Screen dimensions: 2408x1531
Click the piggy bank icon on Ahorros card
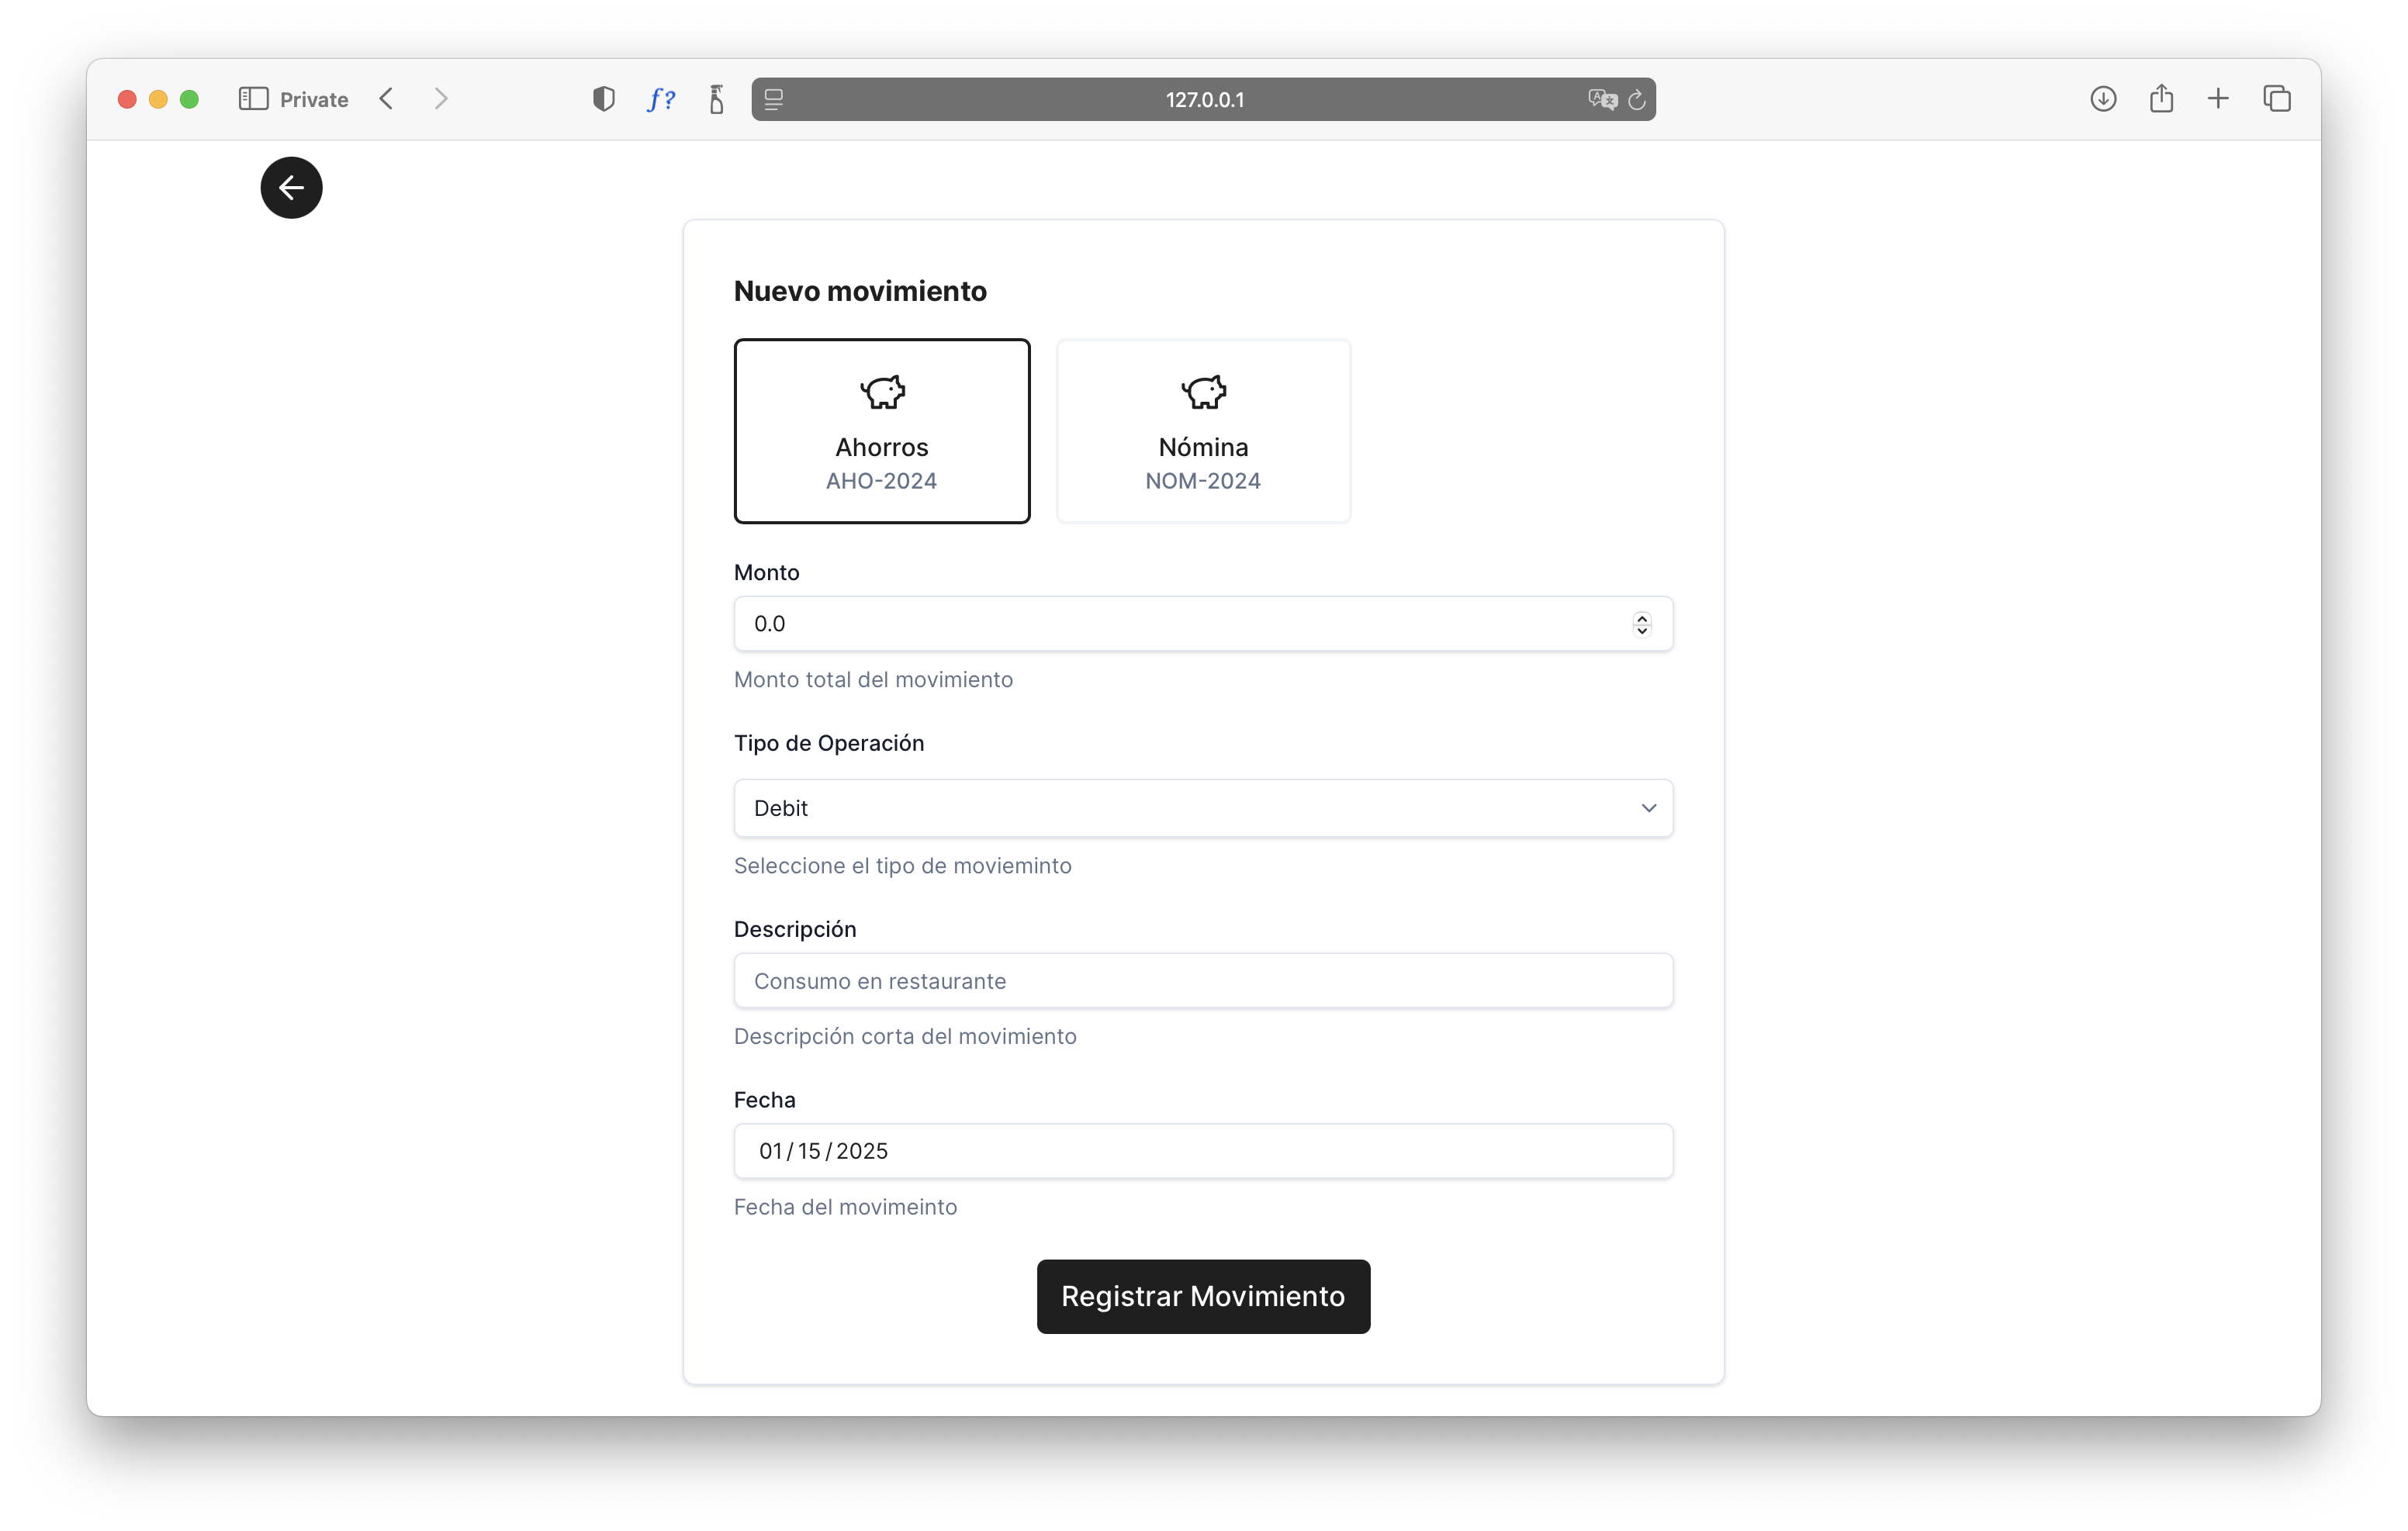(881, 392)
